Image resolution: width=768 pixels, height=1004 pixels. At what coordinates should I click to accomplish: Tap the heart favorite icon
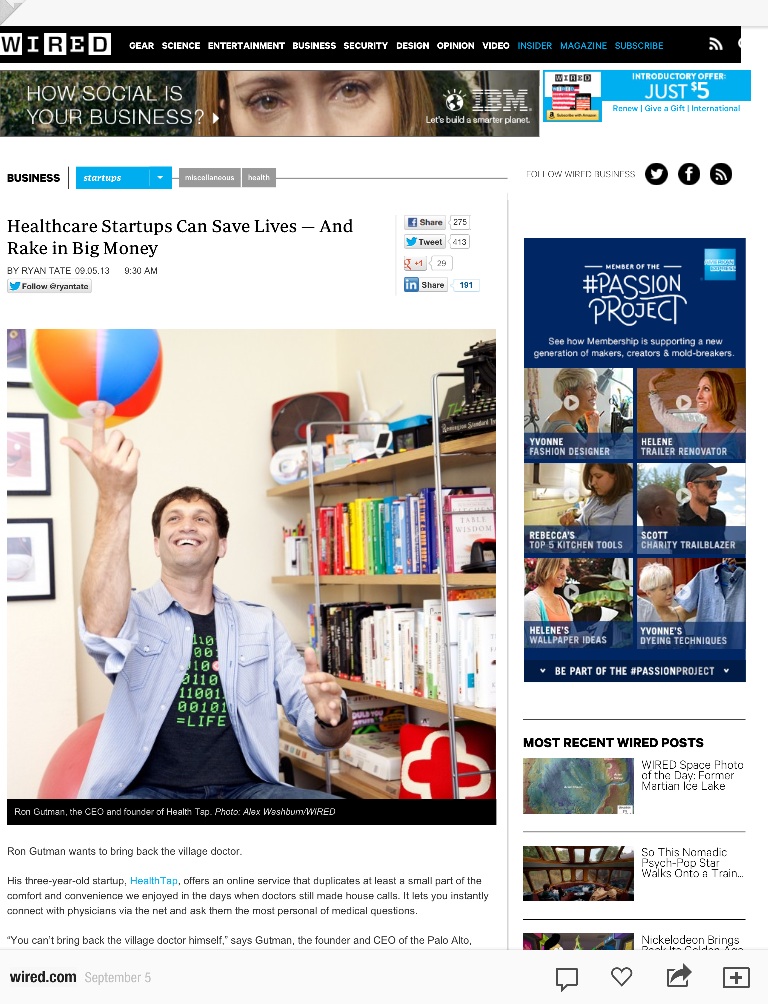coord(621,976)
